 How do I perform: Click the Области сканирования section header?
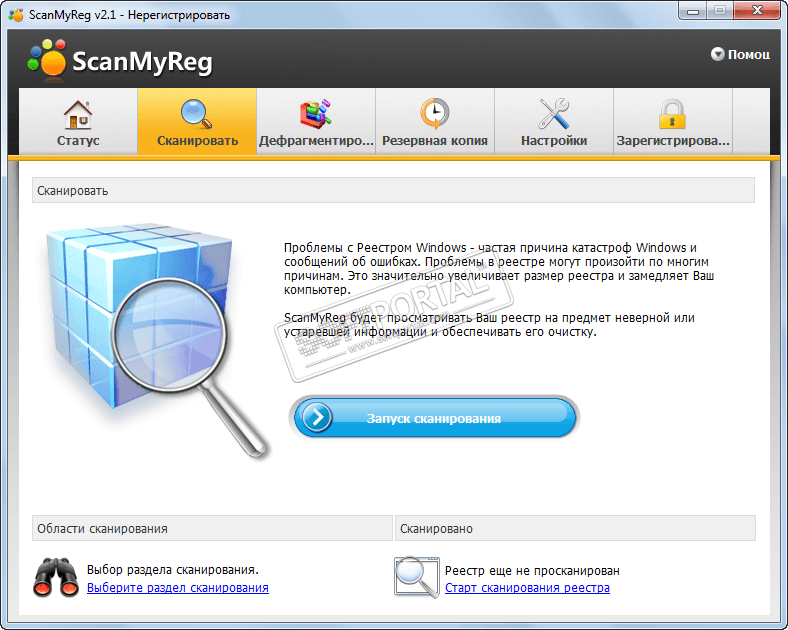click(212, 528)
